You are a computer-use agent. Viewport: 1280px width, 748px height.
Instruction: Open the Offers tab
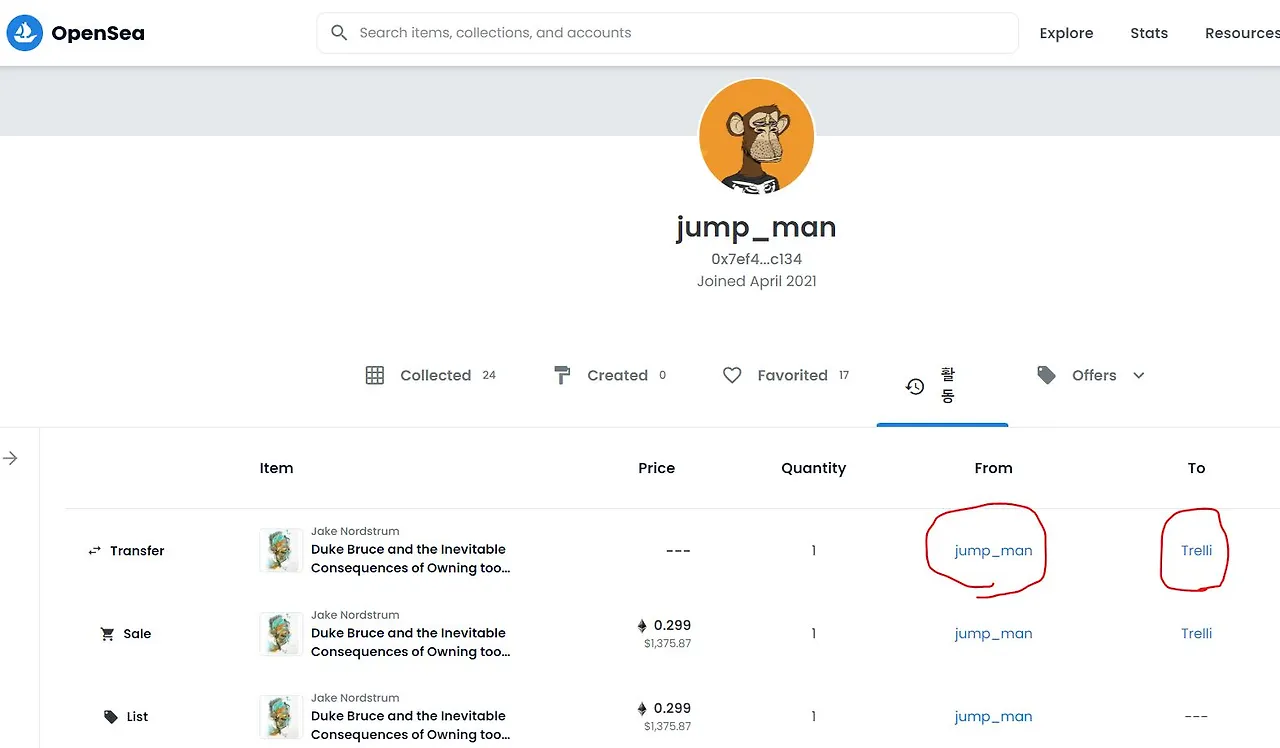click(x=1092, y=375)
